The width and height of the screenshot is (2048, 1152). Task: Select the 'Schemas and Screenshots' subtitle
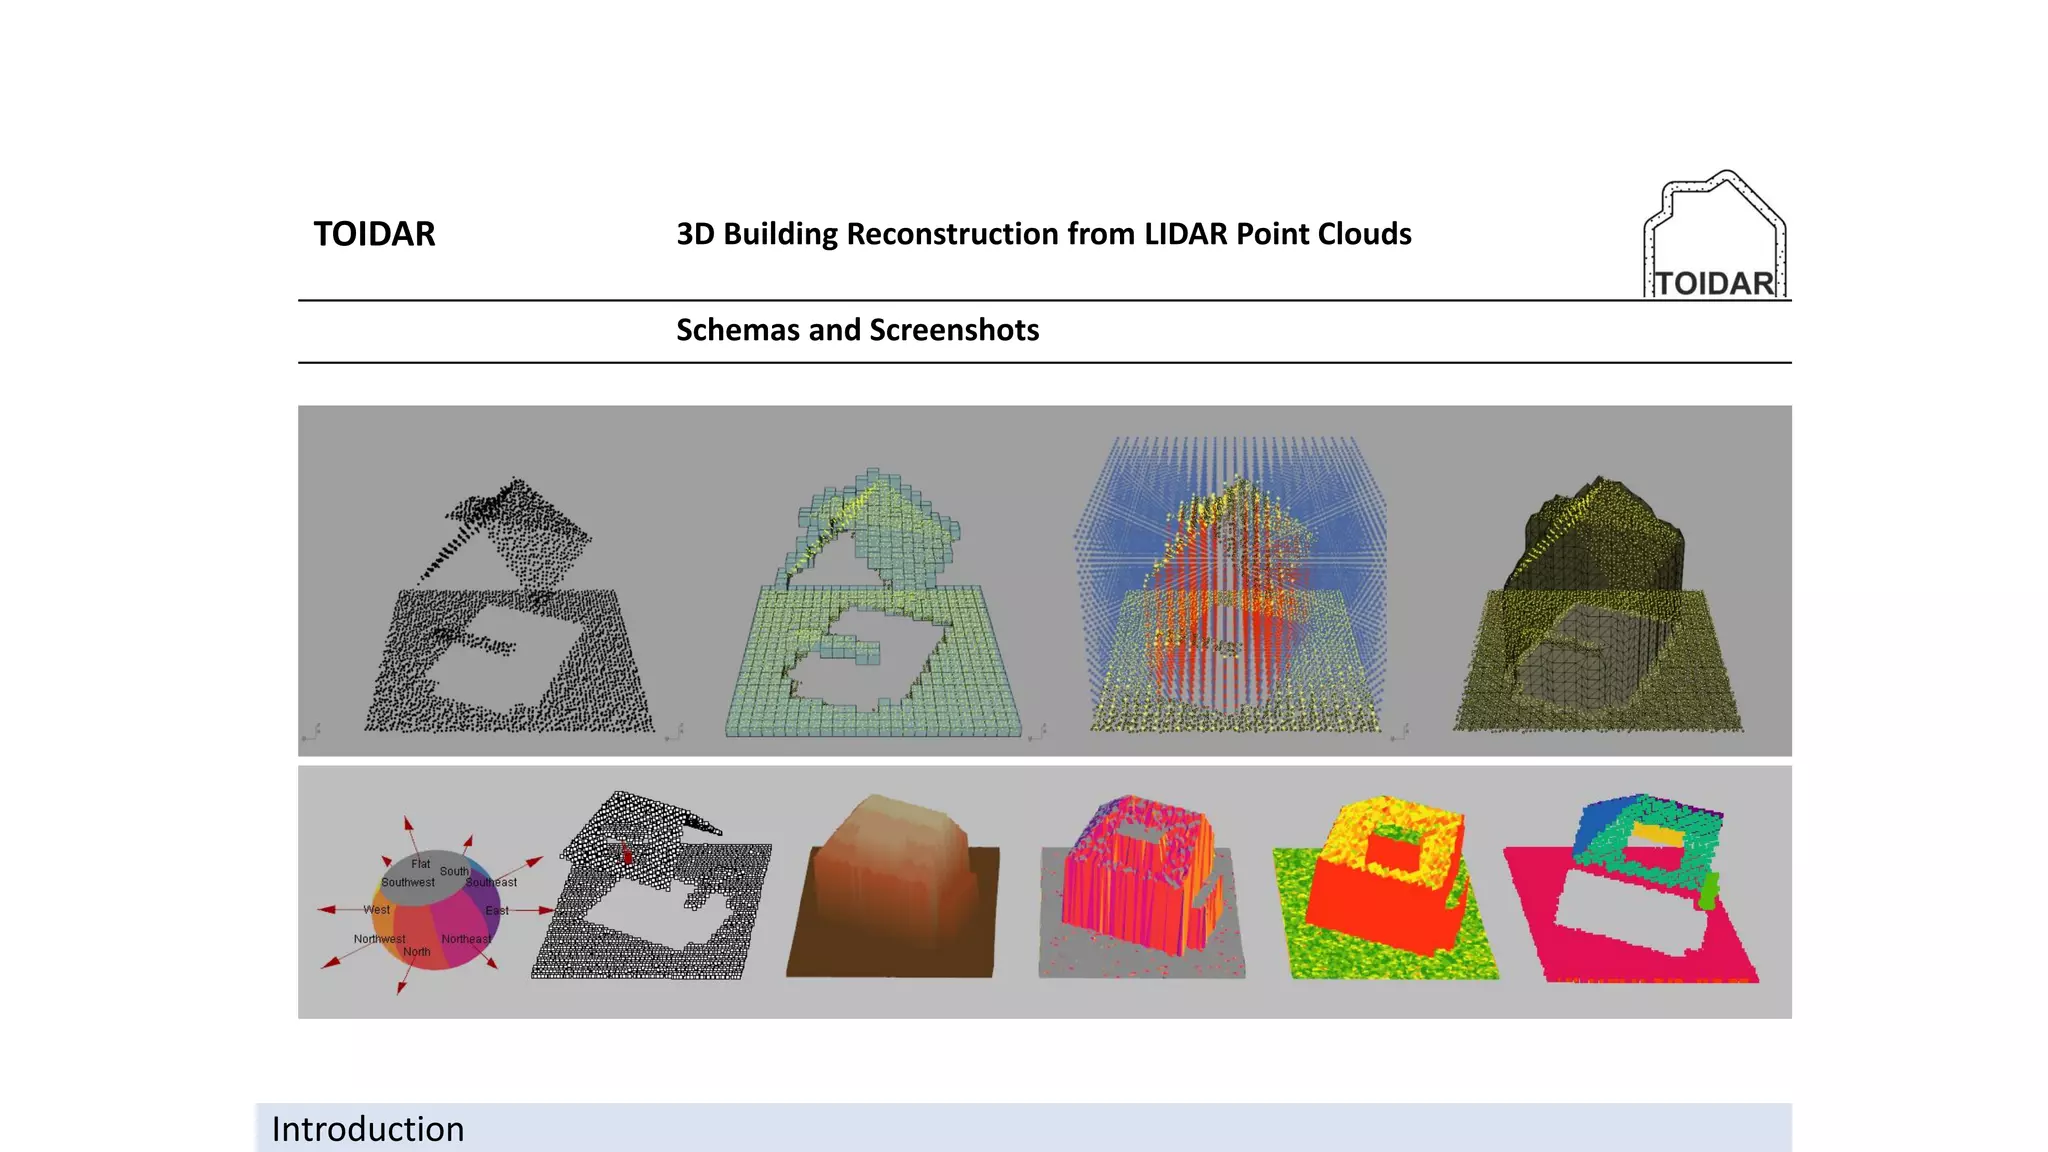(857, 330)
